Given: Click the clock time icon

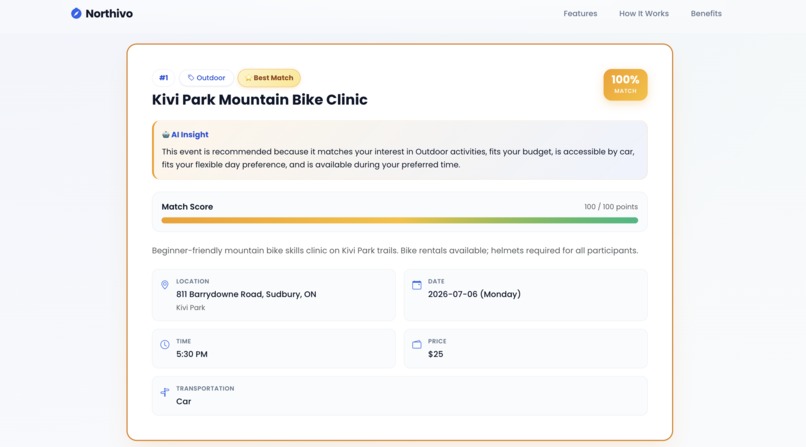Looking at the screenshot, I should tap(164, 344).
